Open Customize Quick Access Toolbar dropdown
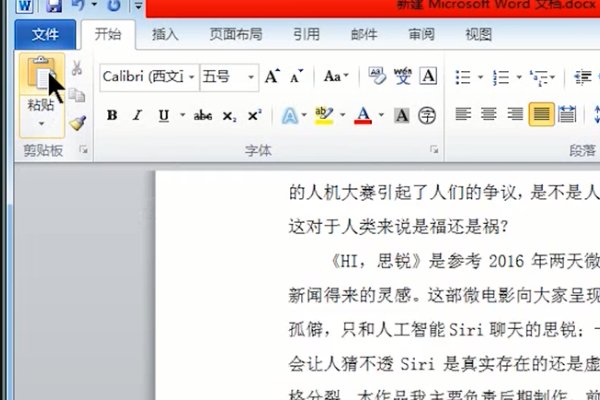 pyautogui.click(x=138, y=6)
